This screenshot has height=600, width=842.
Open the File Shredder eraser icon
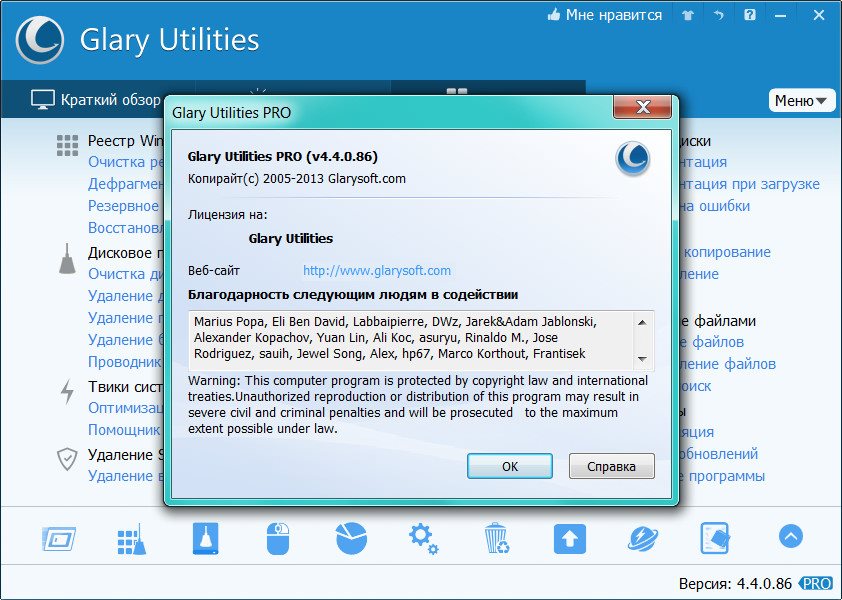pyautogui.click(x=715, y=538)
